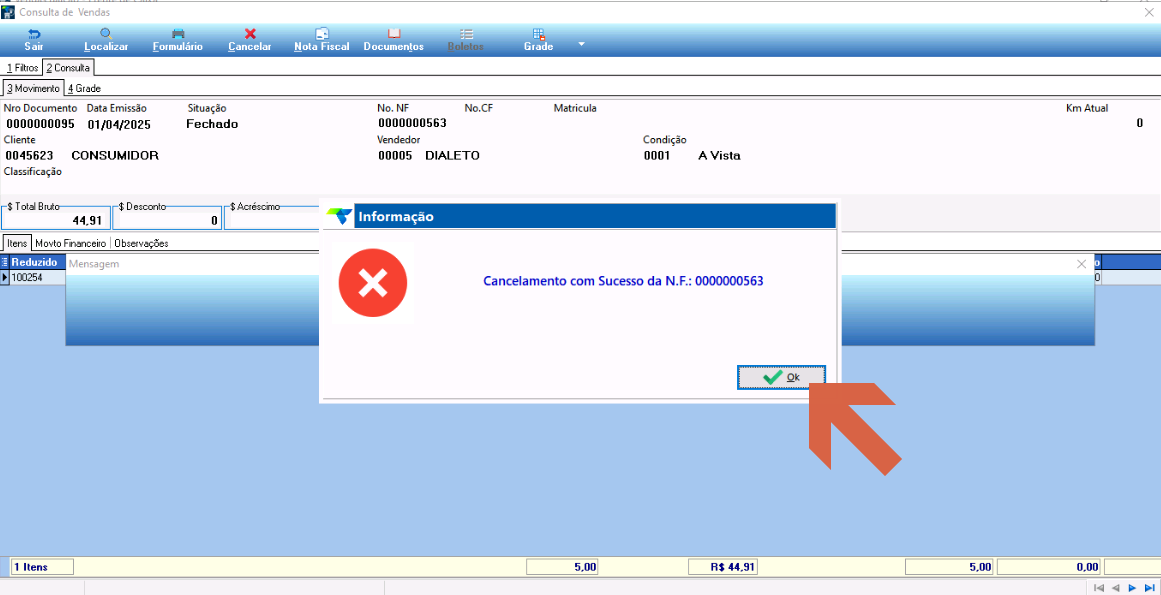This screenshot has width=1161, height=595.
Task: Expand the toolbar overflow dropdown arrow
Action: [581, 44]
